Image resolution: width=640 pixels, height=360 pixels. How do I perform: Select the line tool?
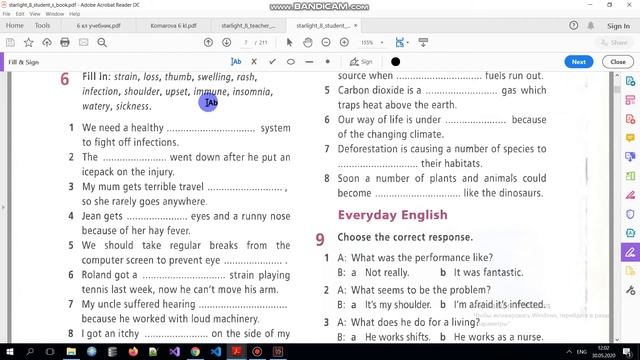click(309, 62)
